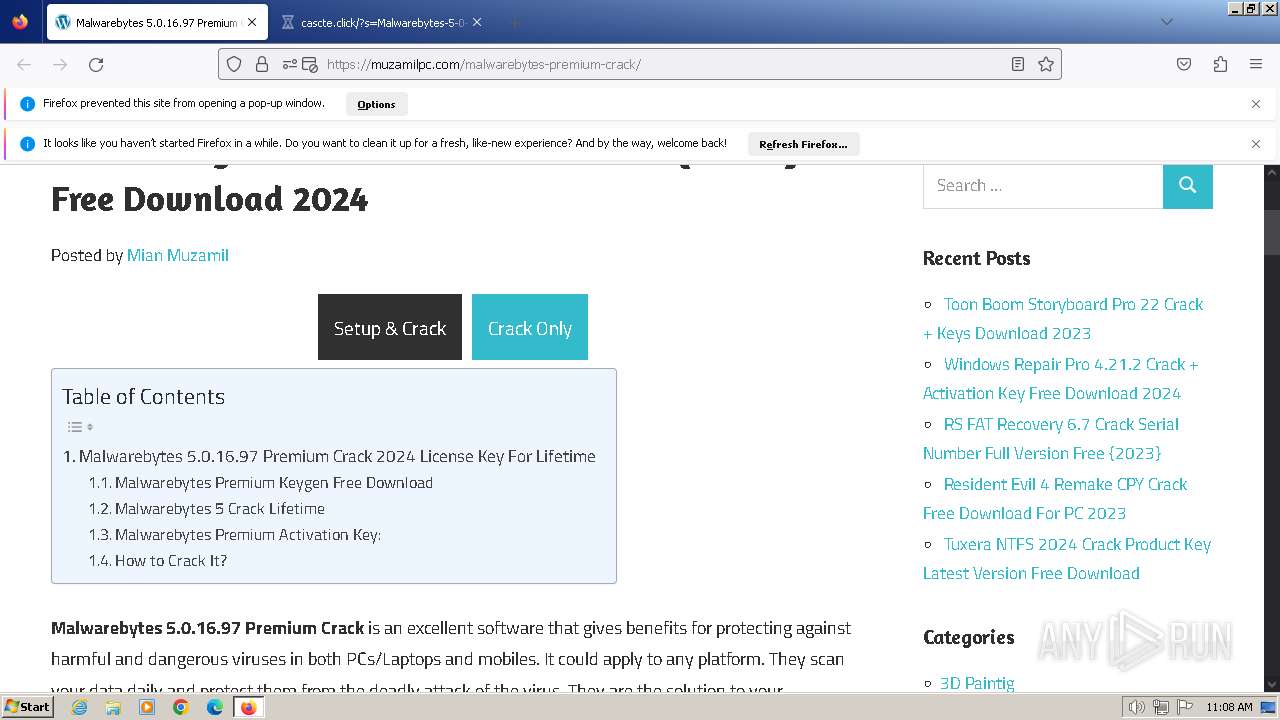
Task: Open the Firefox hamburger menu
Action: click(1256, 64)
